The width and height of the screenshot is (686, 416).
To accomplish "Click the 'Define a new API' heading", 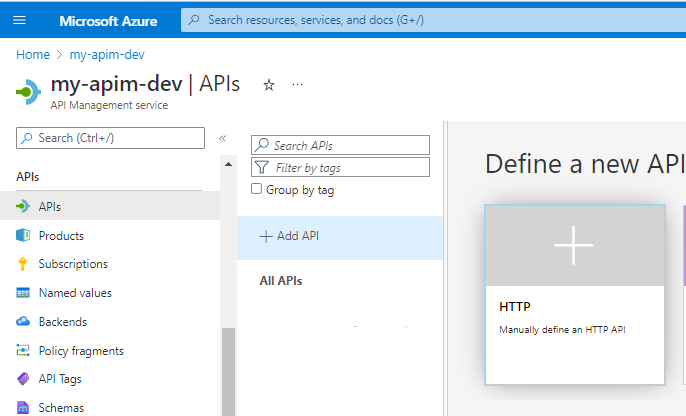I will pyautogui.click(x=584, y=164).
